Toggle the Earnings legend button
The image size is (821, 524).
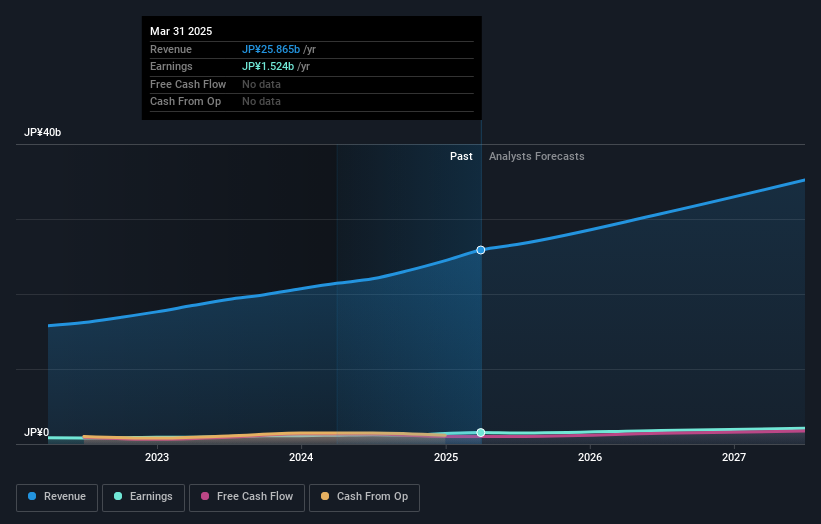[143, 497]
